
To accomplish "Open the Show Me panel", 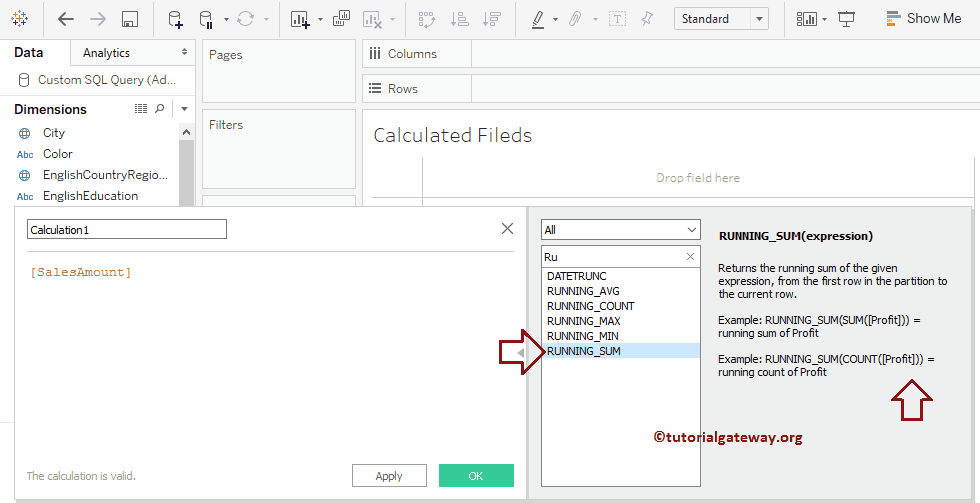I will [x=924, y=19].
